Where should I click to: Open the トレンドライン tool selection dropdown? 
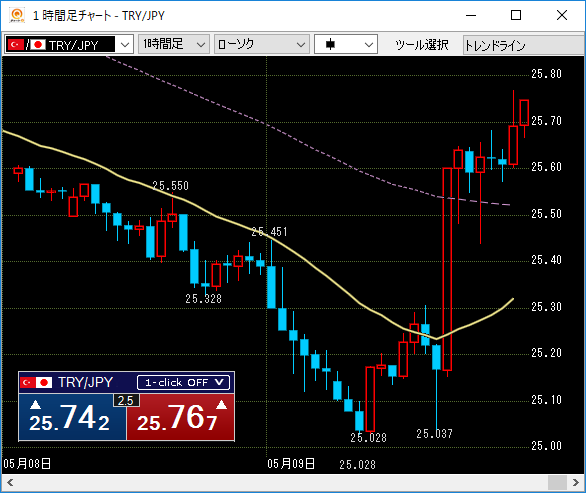pos(524,45)
